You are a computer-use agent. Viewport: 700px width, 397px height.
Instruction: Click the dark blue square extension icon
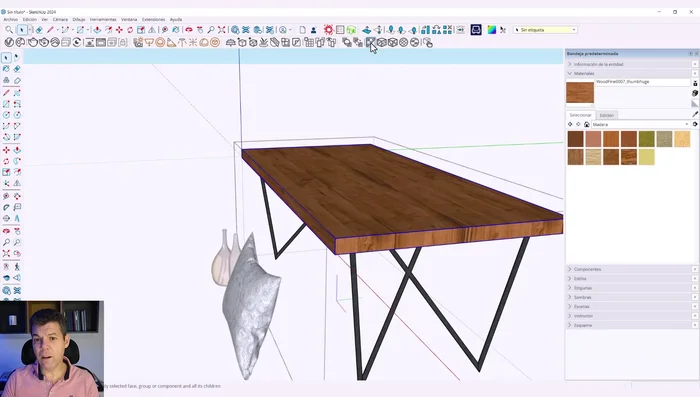[x=476, y=30]
